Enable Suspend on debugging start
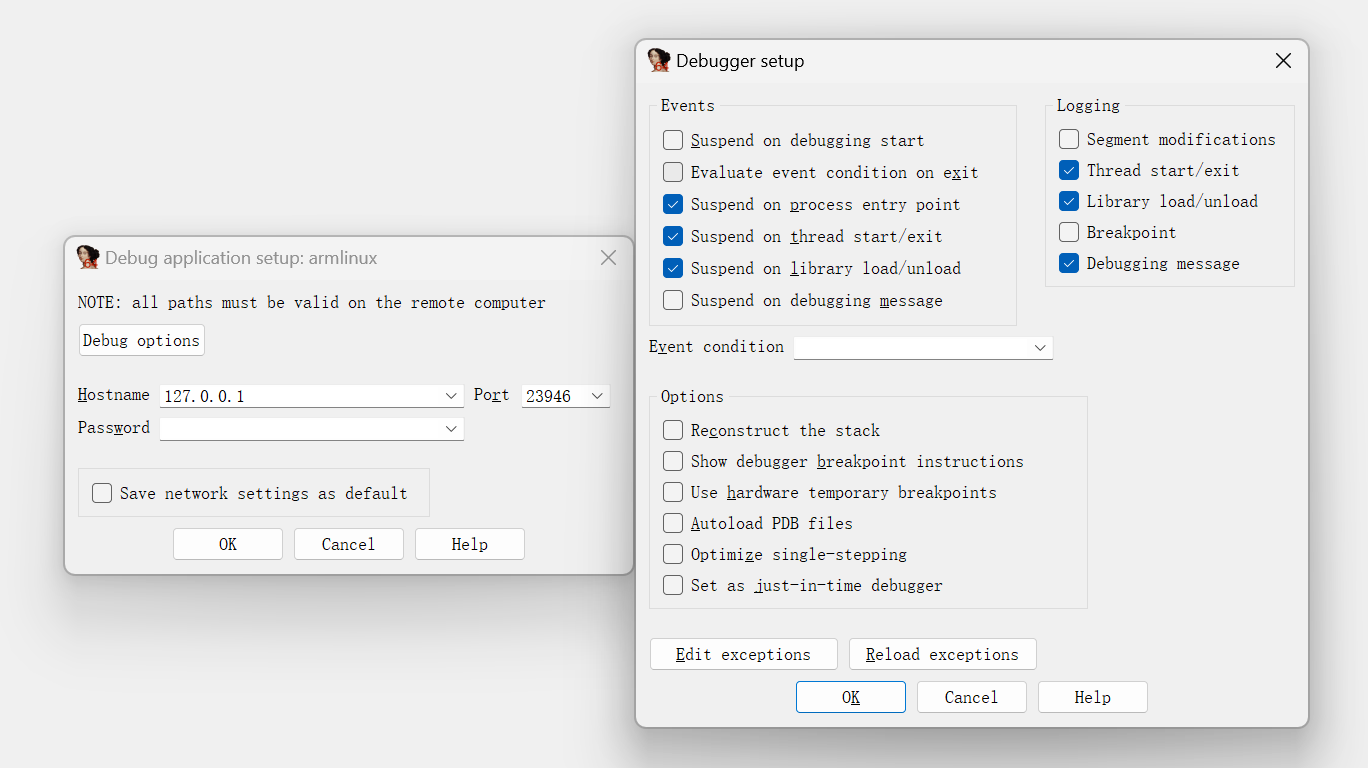1368x768 pixels. (673, 141)
